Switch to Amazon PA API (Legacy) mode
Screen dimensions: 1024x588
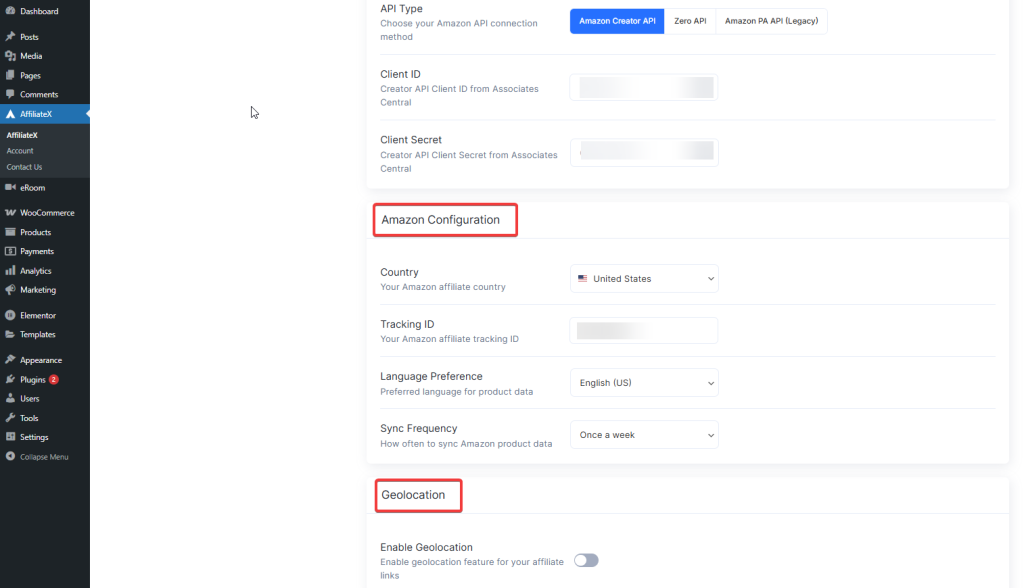(x=772, y=20)
